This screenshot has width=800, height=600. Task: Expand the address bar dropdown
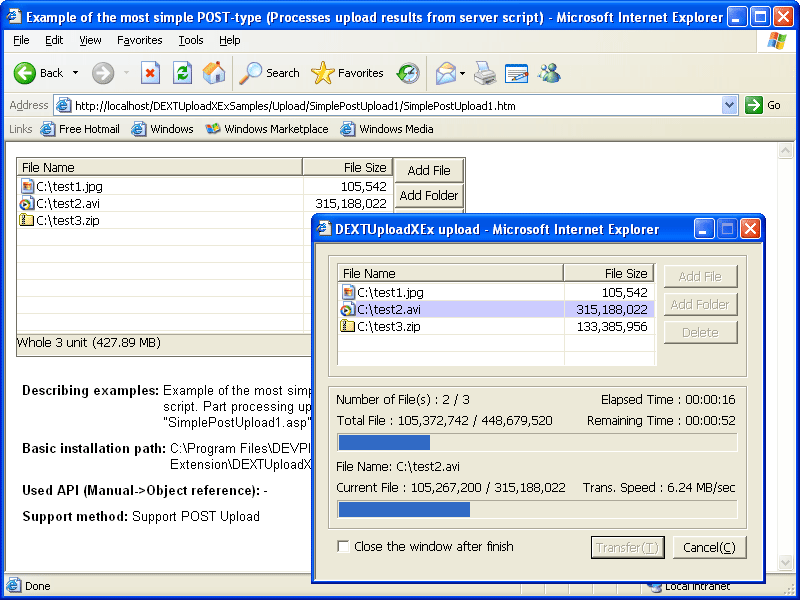click(729, 105)
